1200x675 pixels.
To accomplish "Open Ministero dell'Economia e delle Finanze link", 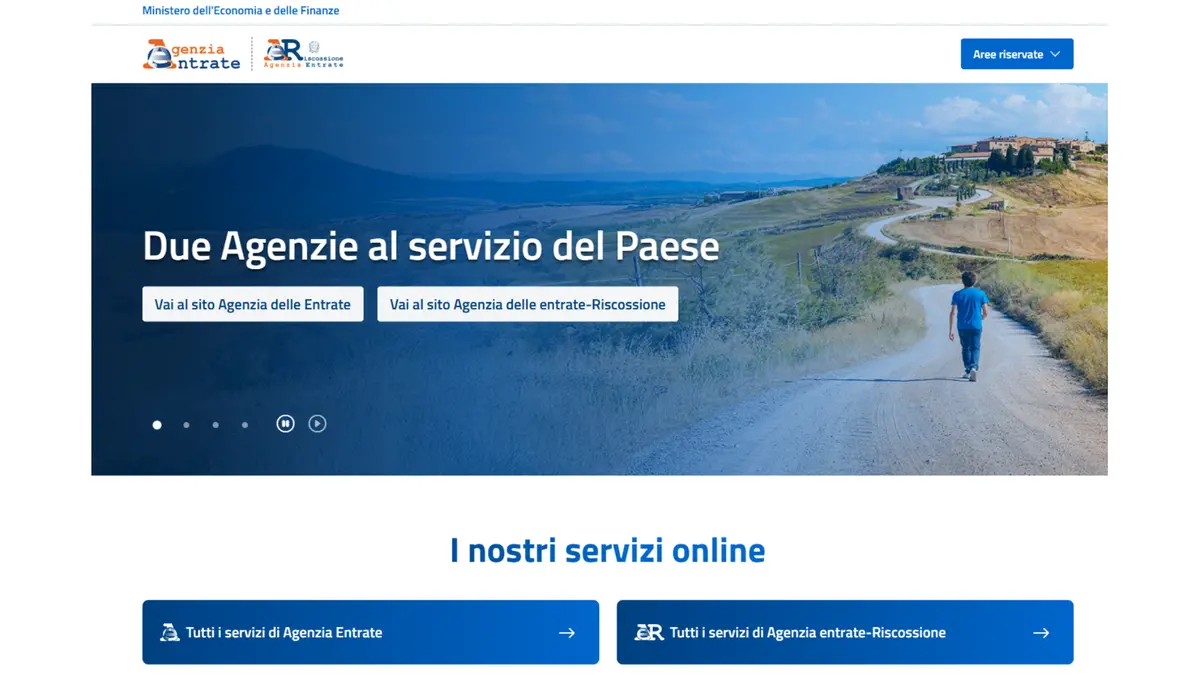I will tap(240, 11).
